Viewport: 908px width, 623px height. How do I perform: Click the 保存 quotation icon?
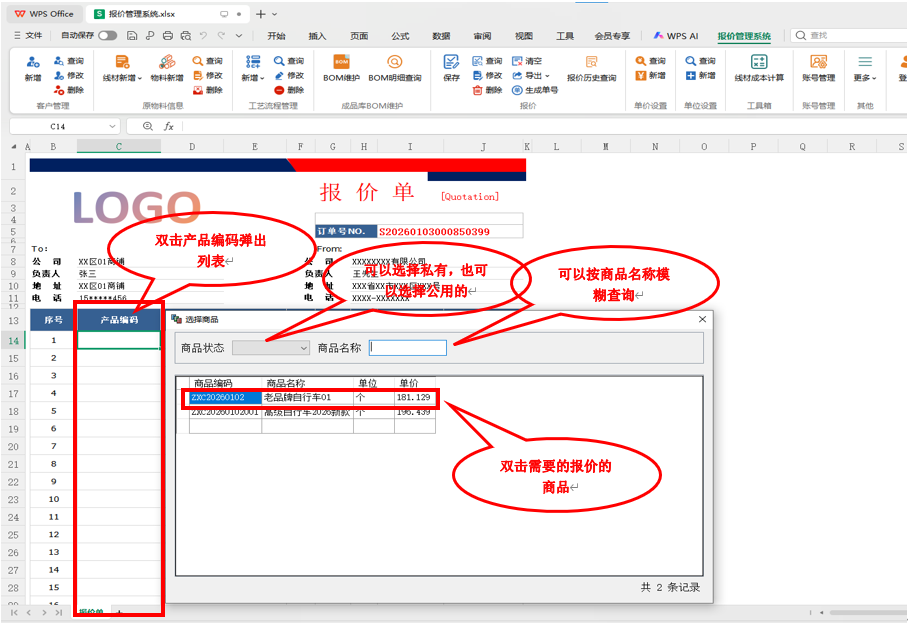pos(451,68)
